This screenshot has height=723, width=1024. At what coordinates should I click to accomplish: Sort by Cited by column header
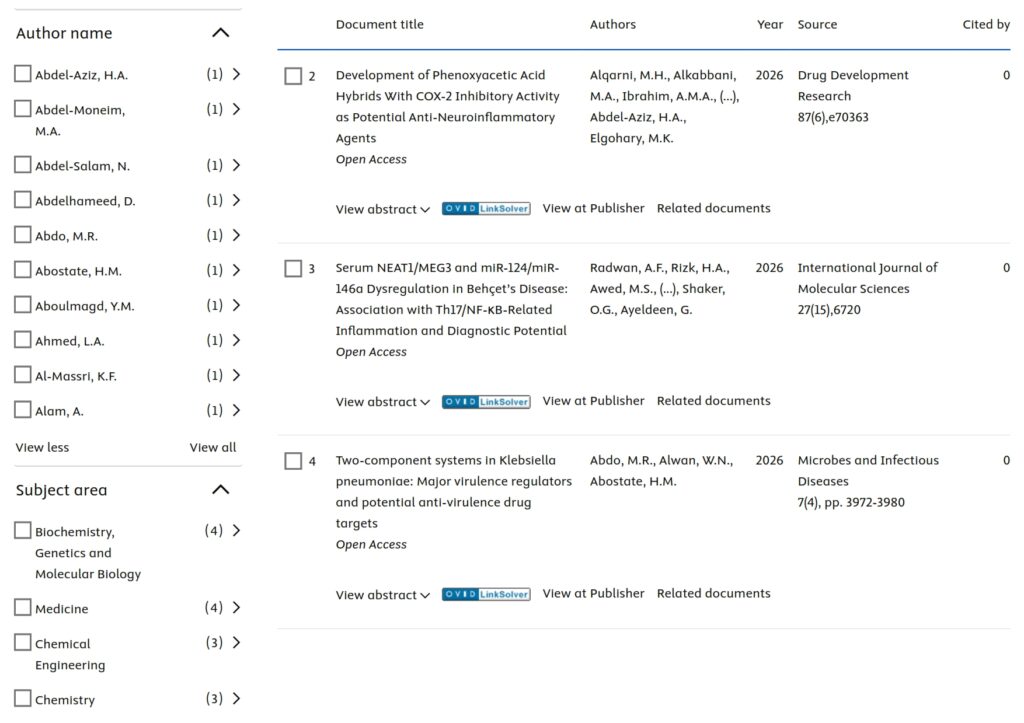986,24
